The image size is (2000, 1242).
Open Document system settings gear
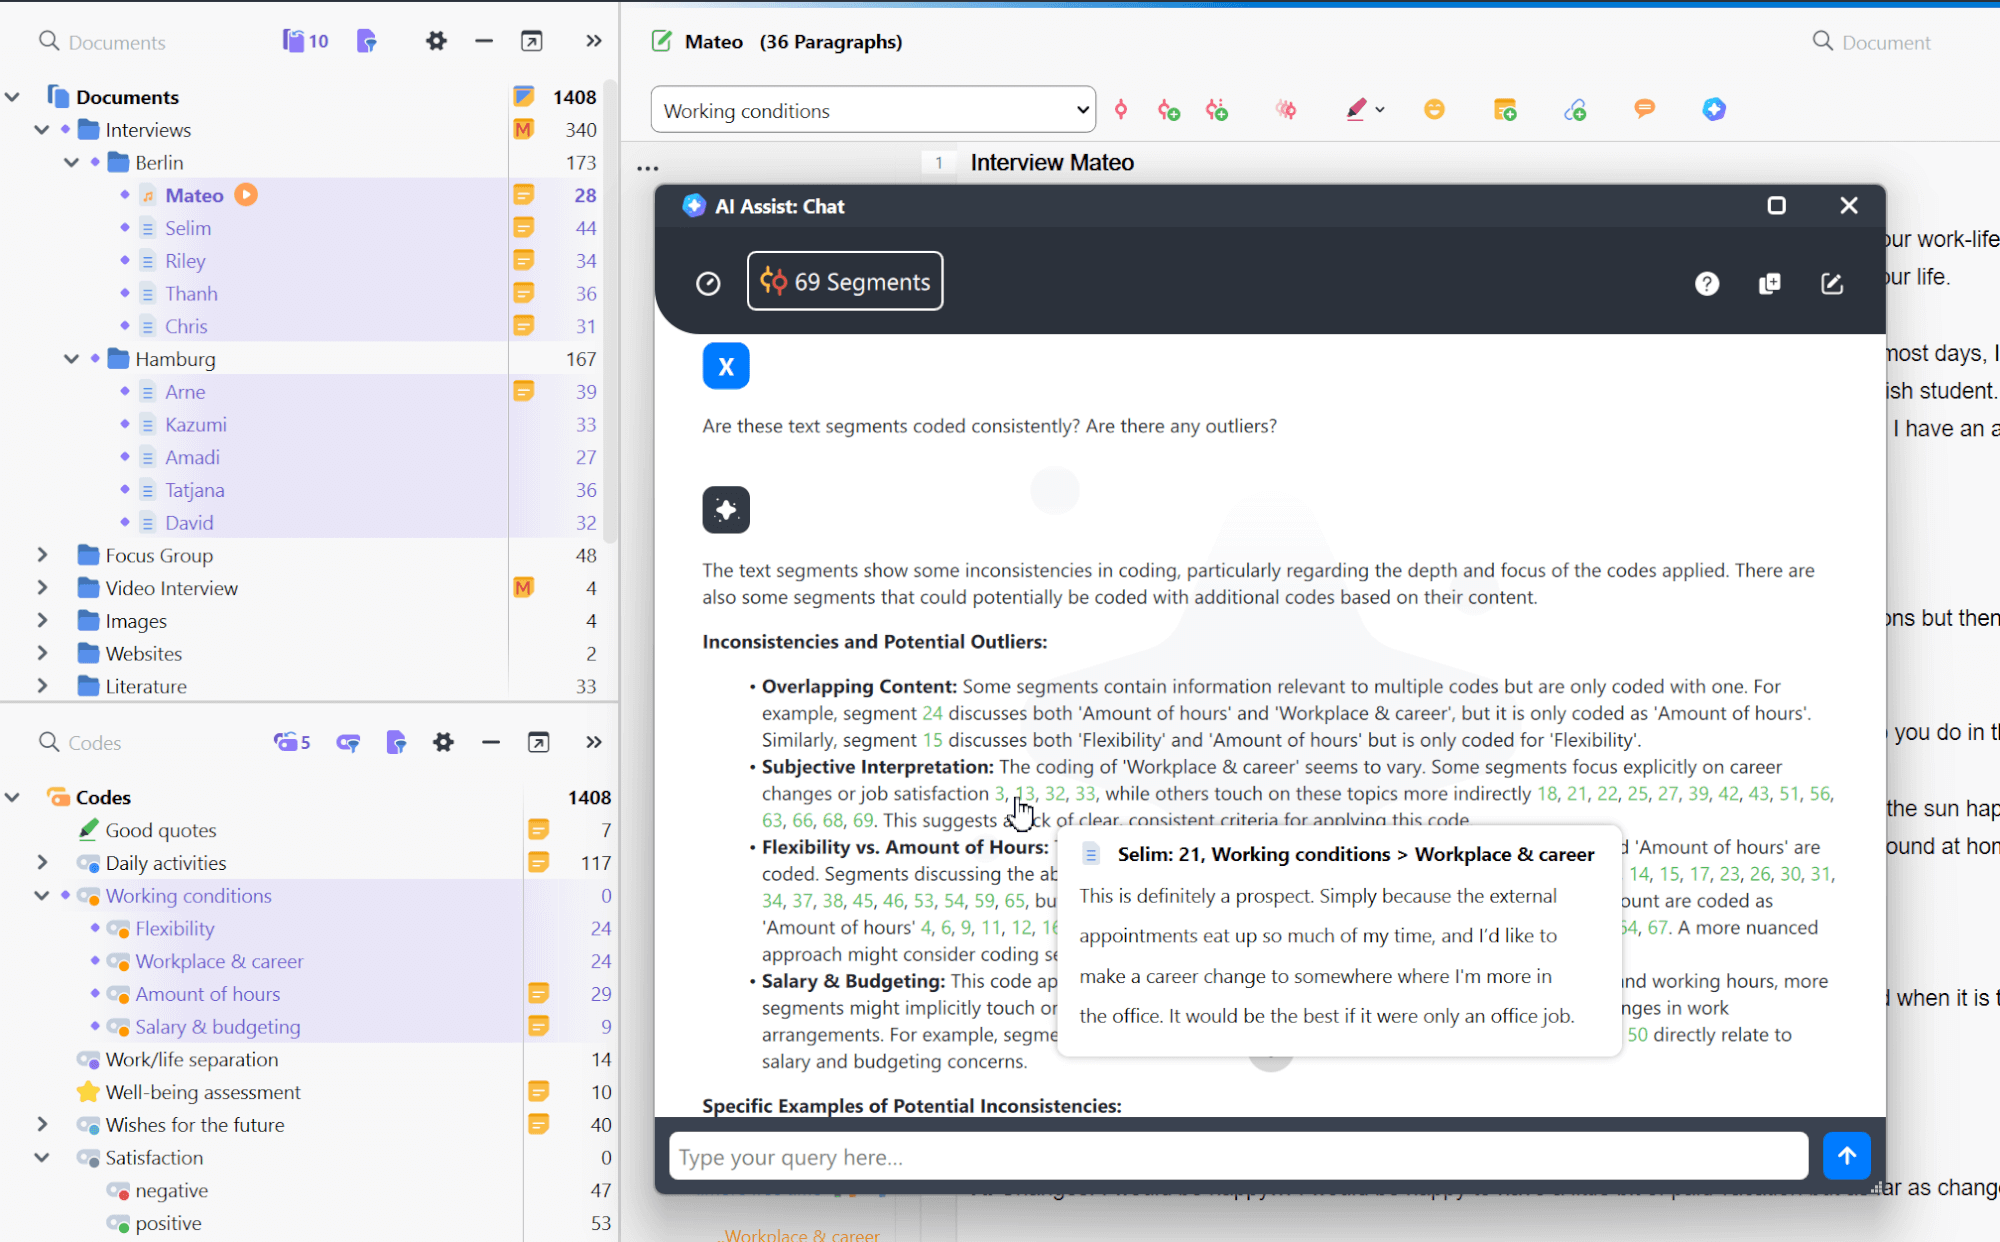[436, 41]
